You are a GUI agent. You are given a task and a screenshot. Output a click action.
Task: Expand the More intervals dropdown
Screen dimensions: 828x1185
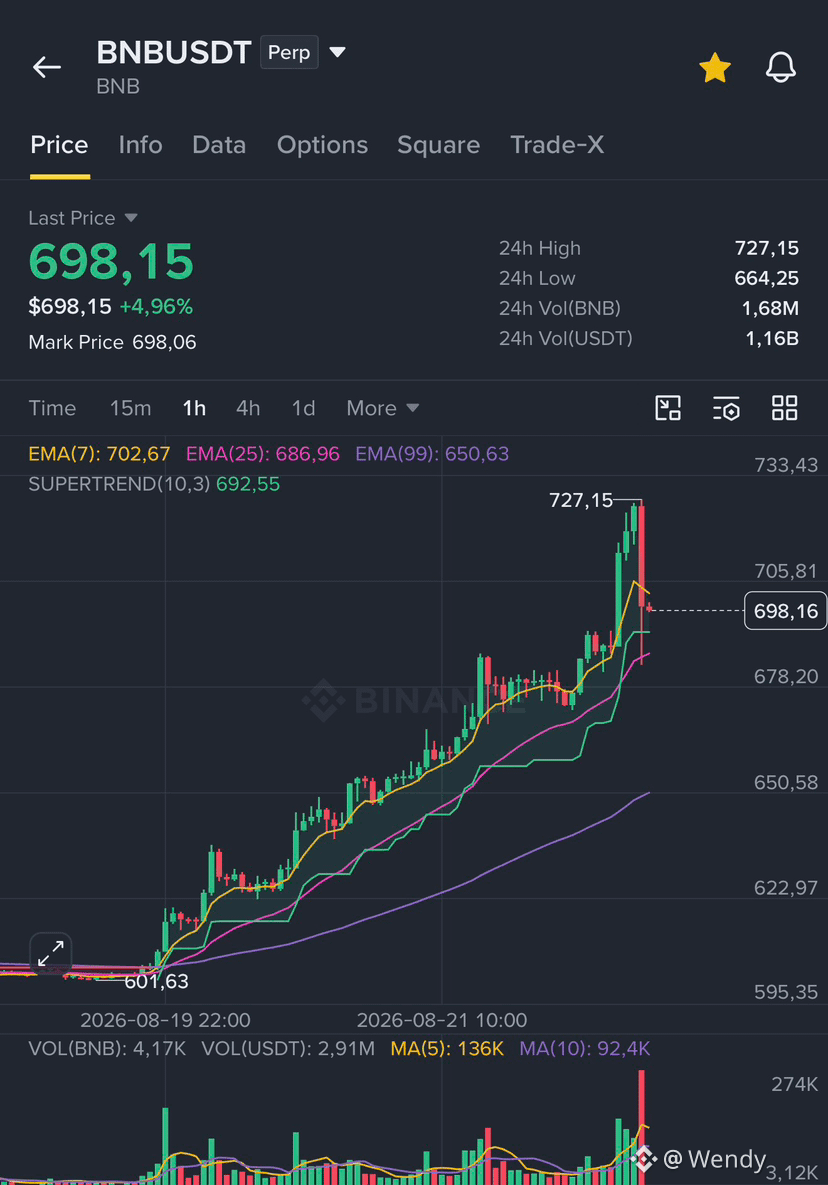[382, 408]
